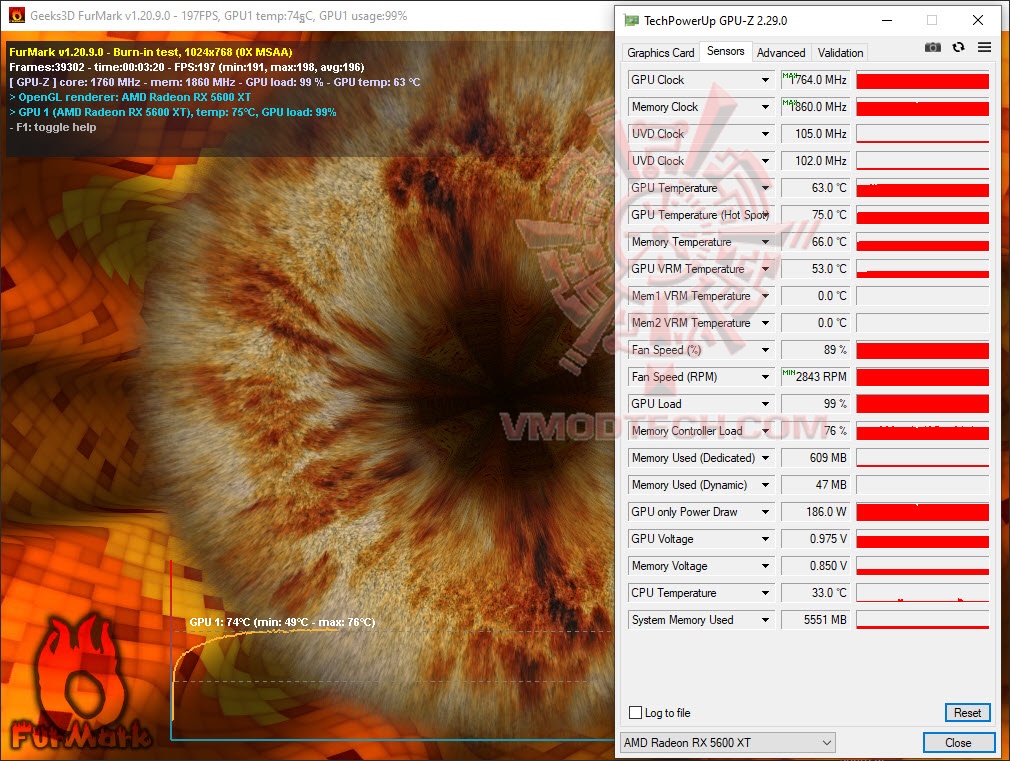This screenshot has height=761, width=1010.
Task: Click the 2843 RPM fan value
Action: point(815,377)
